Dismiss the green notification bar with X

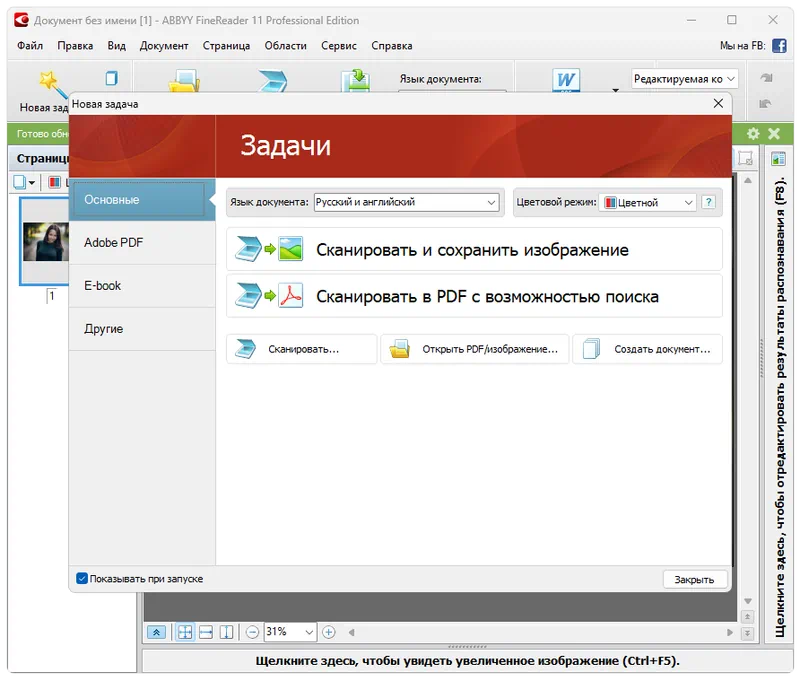774,134
